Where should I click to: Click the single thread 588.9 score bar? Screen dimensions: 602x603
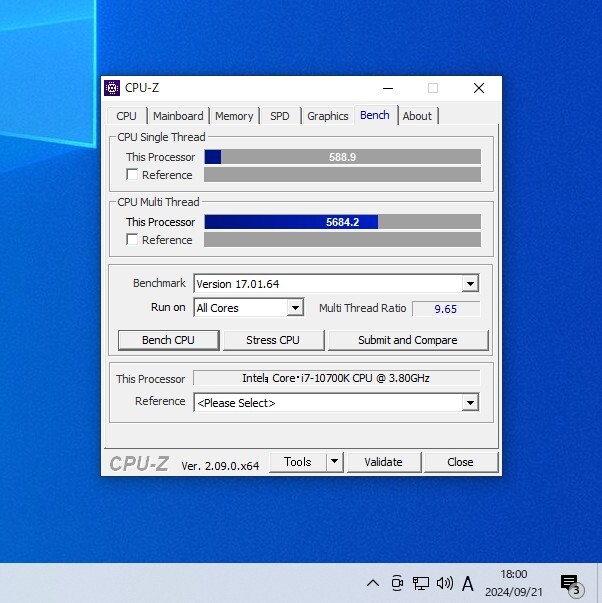pos(342,157)
